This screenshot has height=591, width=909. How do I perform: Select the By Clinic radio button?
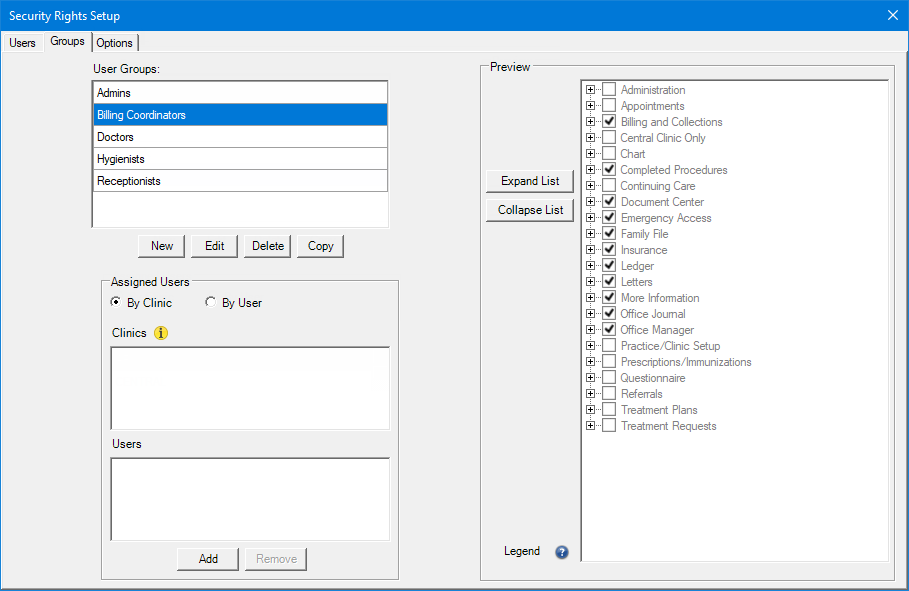pos(116,303)
